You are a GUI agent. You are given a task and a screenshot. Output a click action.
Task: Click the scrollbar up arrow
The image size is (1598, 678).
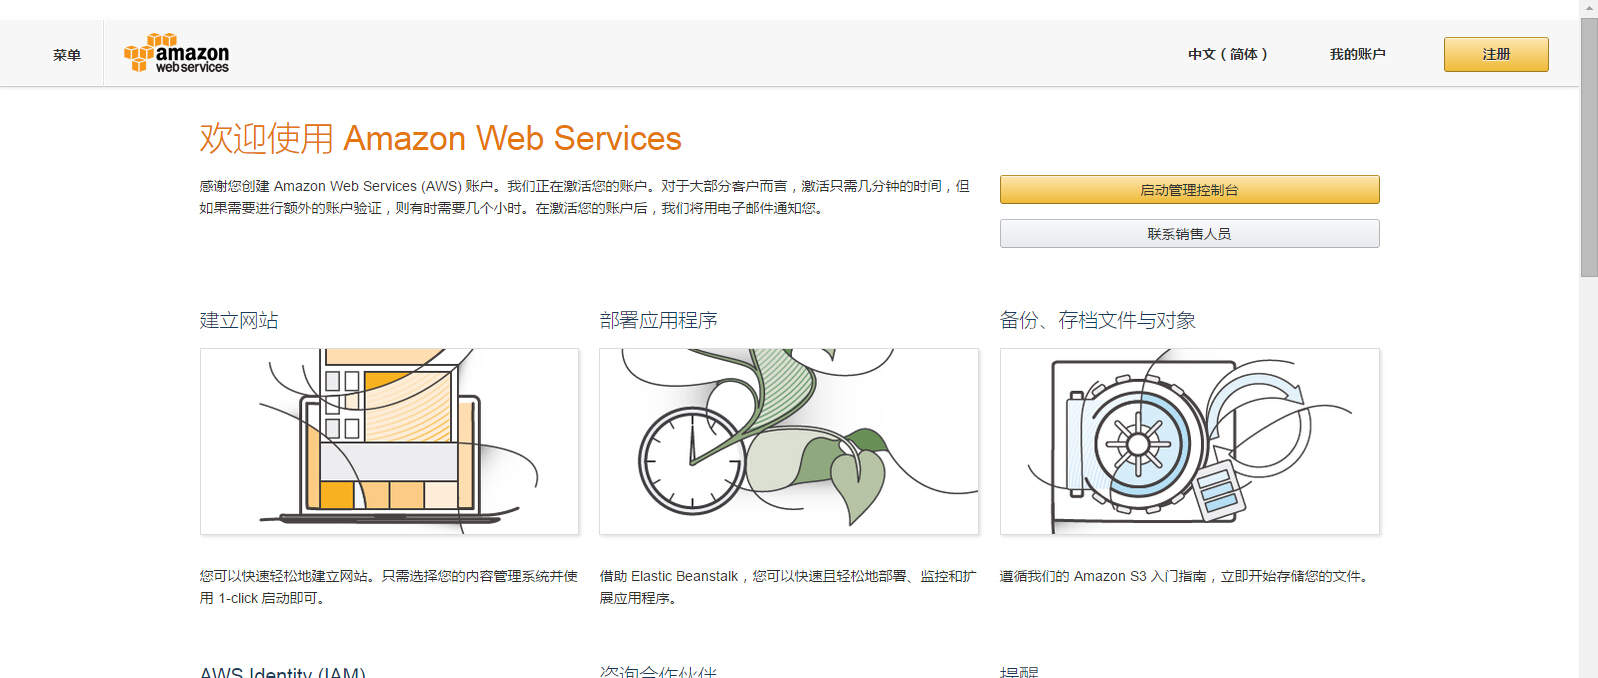click(x=1589, y=8)
